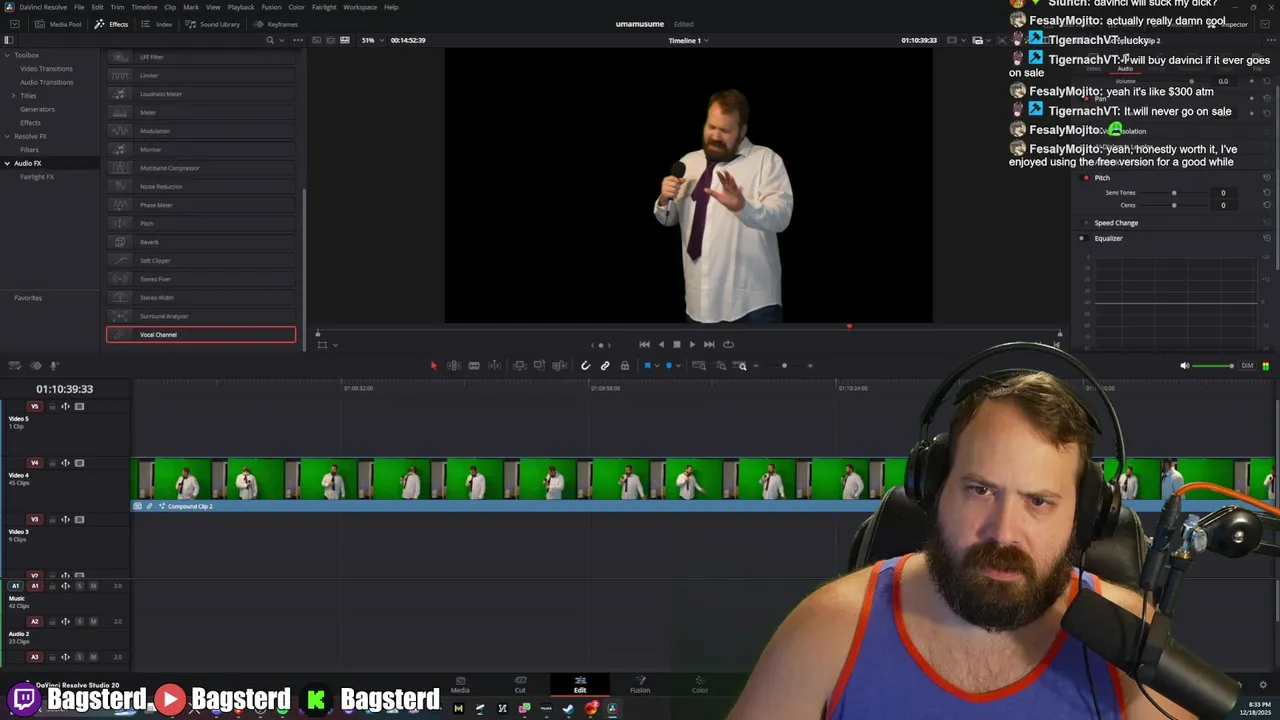
Task: Expand the Titles tree item
Action: click(x=14, y=95)
